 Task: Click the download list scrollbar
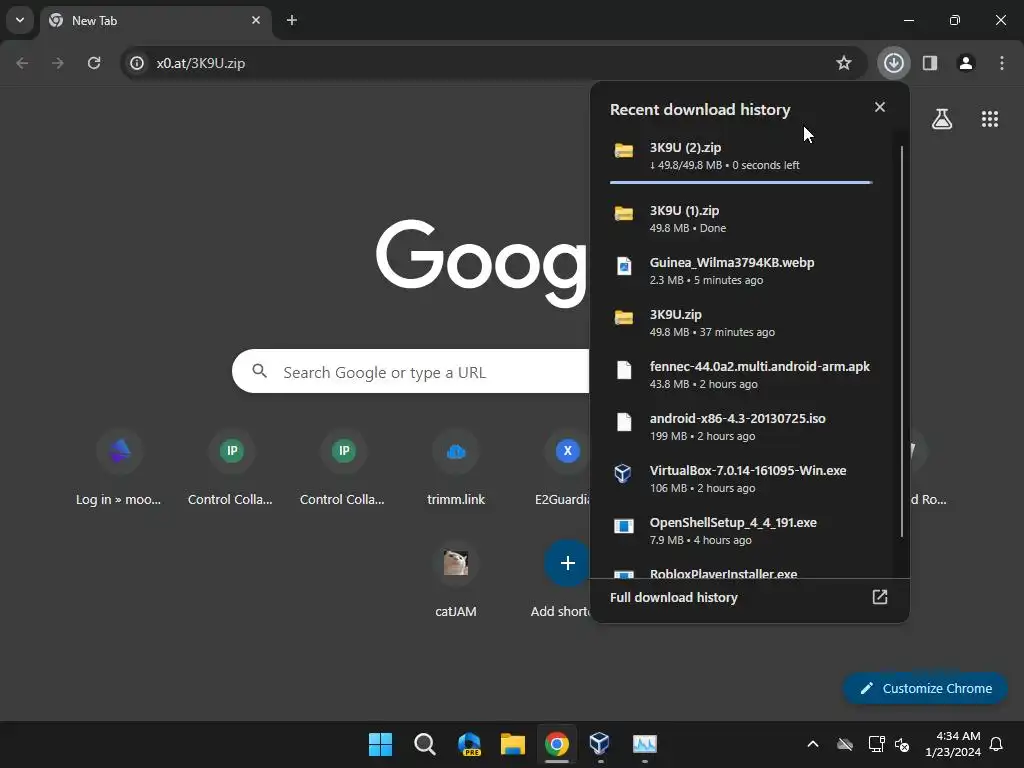tap(902, 342)
